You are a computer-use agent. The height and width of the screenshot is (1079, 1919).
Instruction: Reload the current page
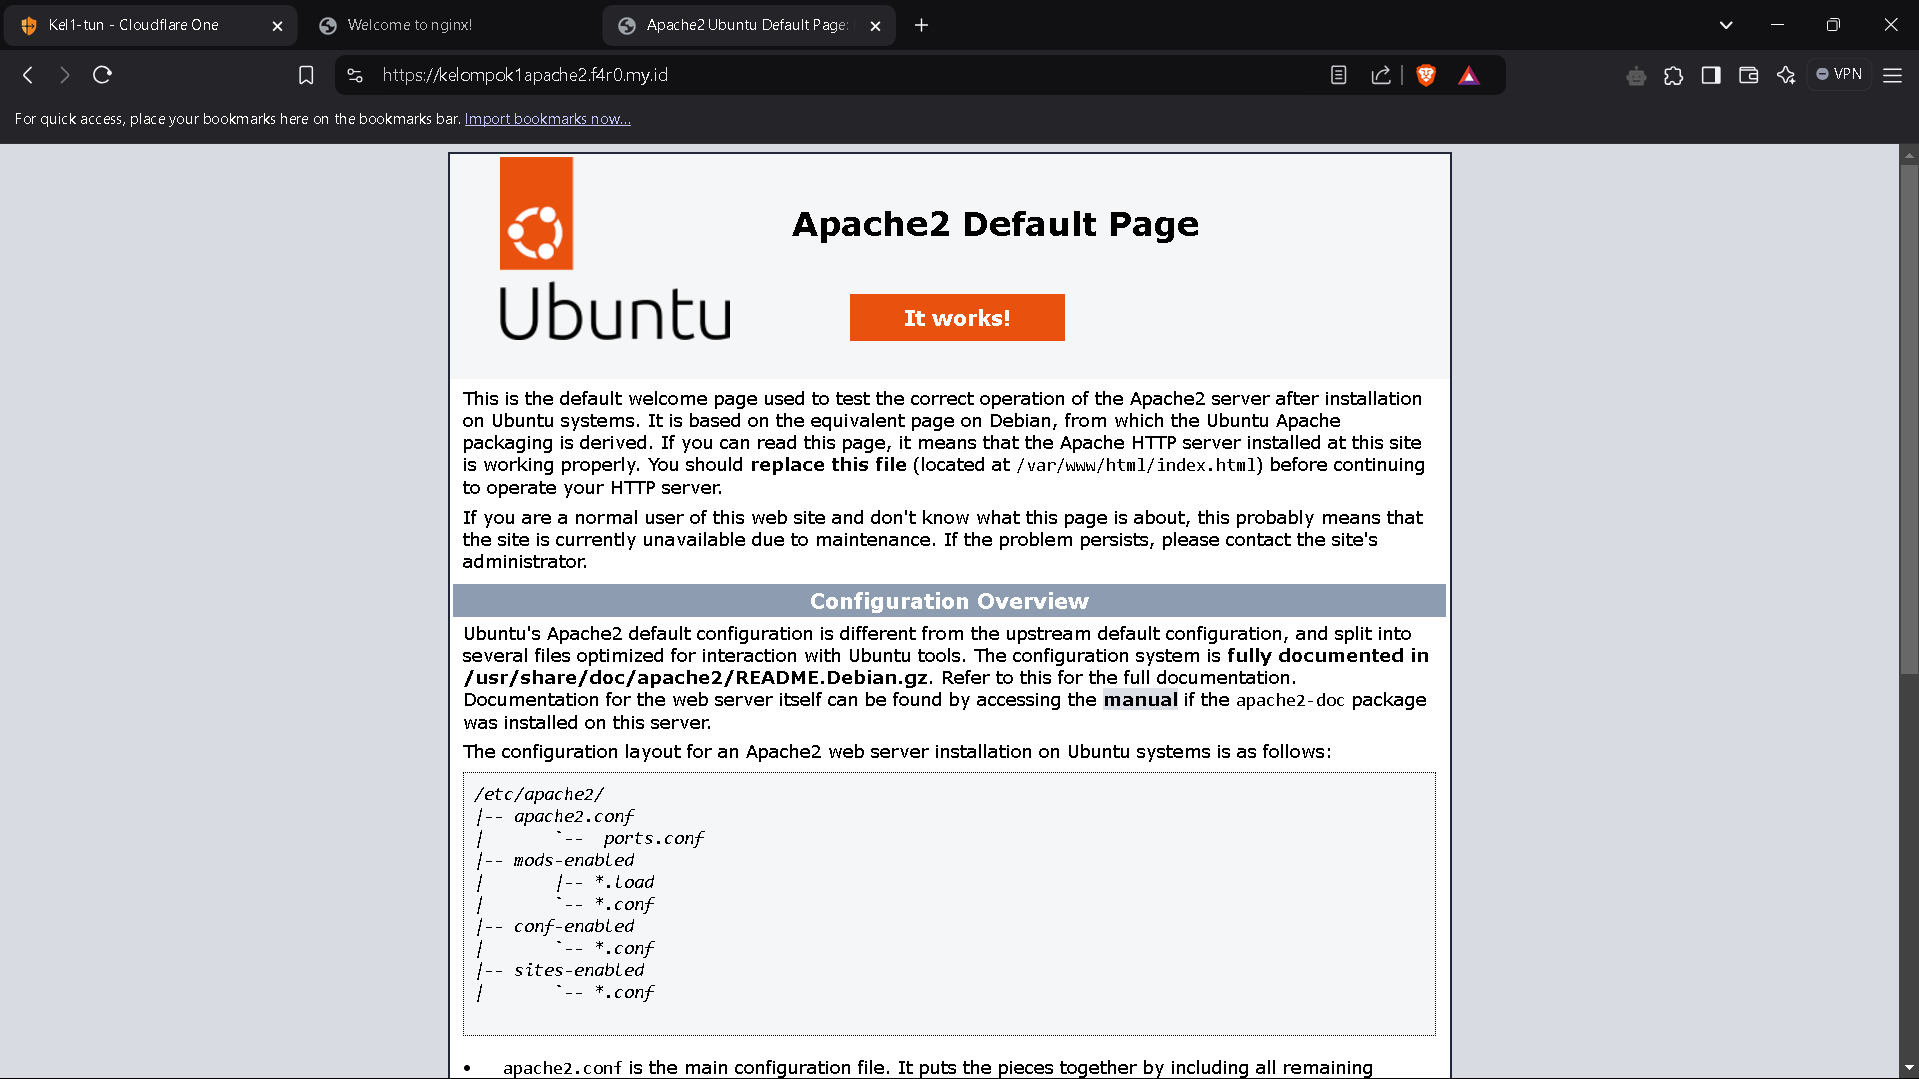coord(102,75)
